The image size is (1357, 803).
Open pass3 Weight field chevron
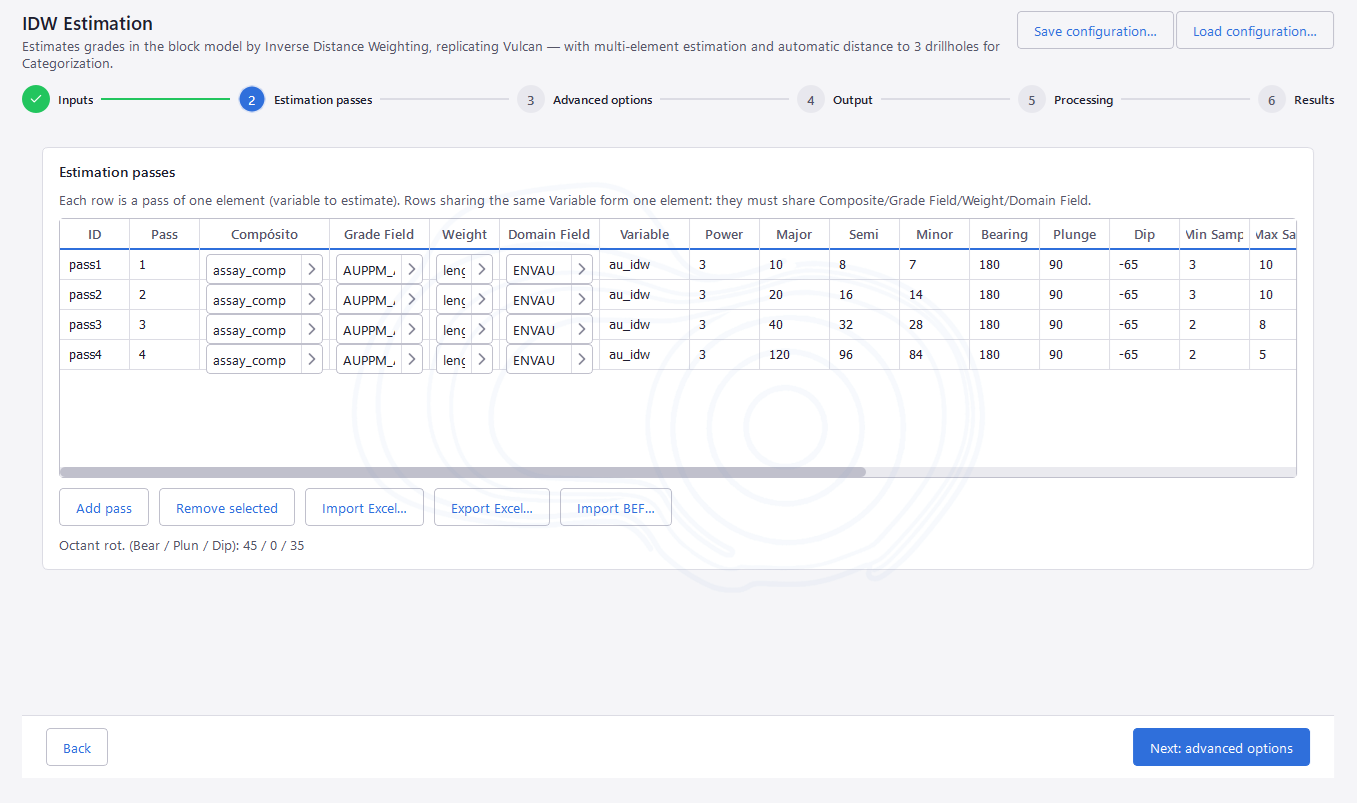point(482,330)
